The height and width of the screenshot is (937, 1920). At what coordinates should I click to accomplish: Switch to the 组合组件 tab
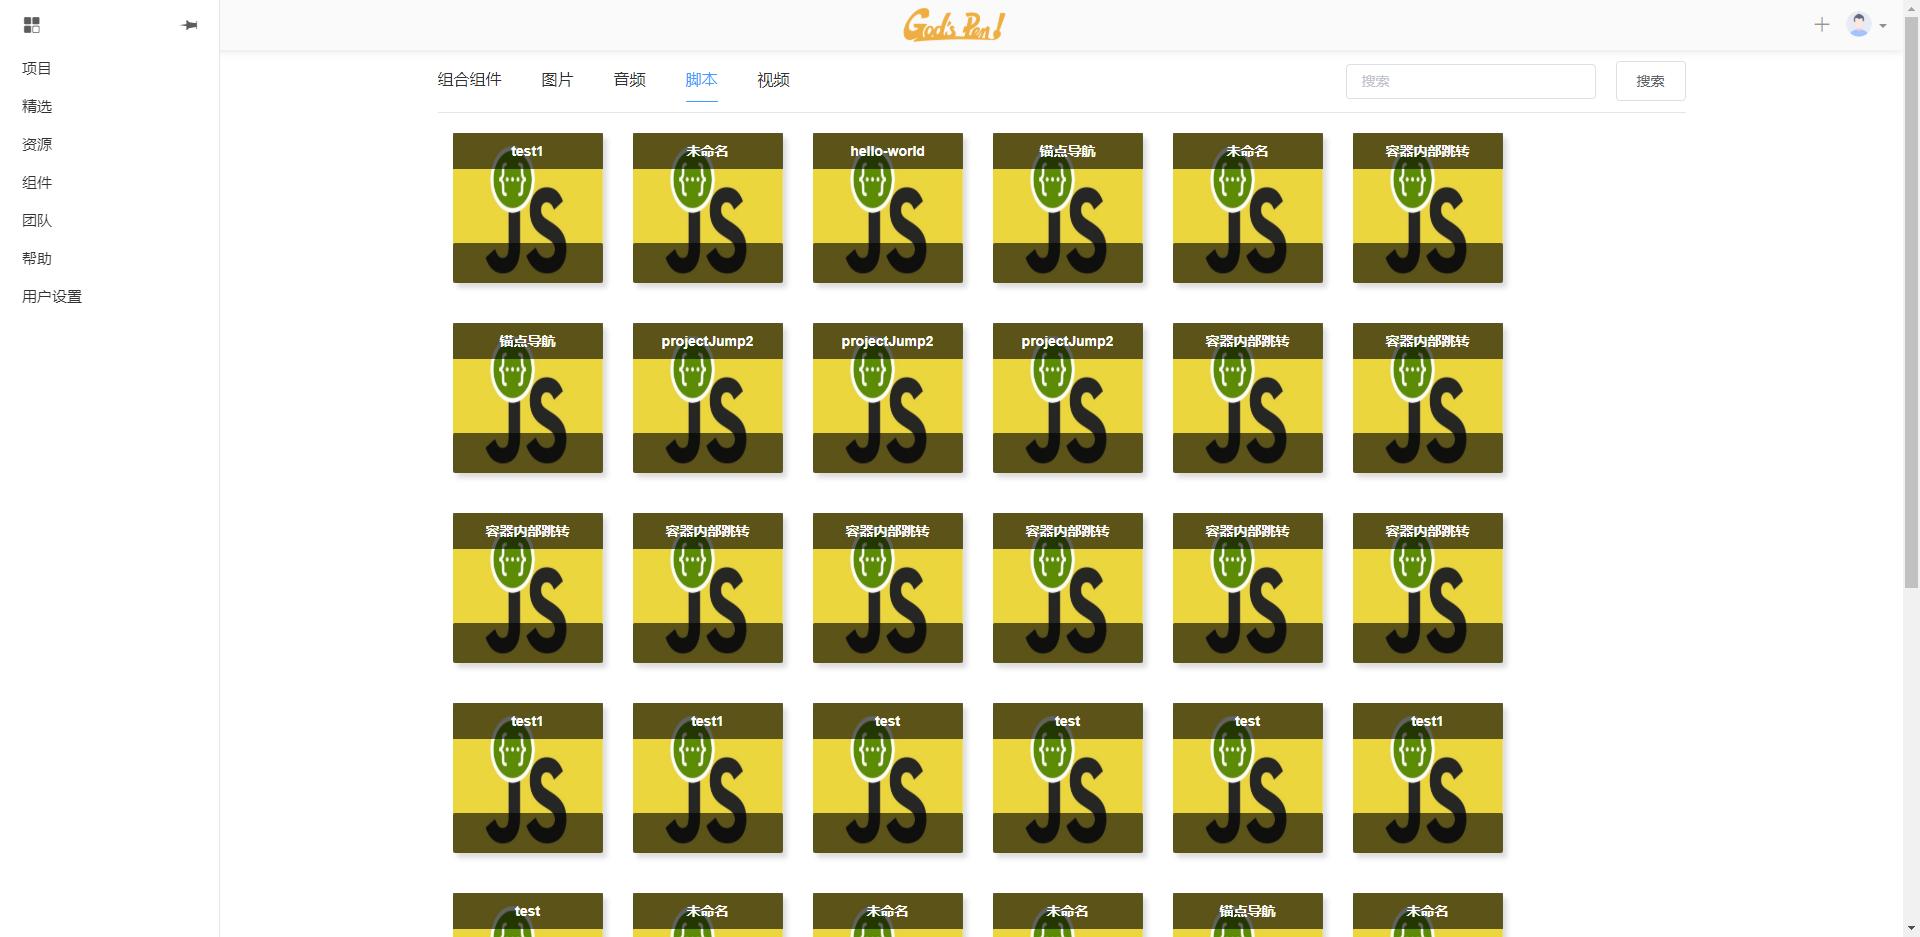pos(469,80)
